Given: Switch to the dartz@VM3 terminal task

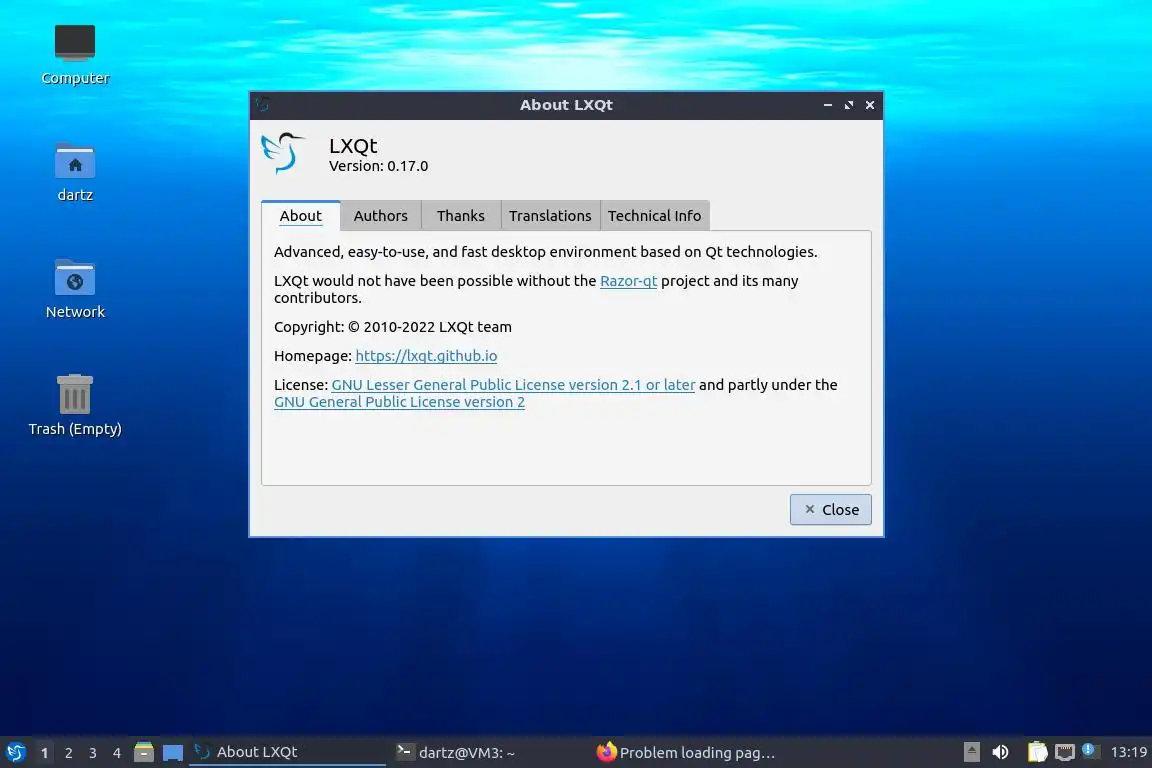Looking at the screenshot, I should tap(488, 752).
